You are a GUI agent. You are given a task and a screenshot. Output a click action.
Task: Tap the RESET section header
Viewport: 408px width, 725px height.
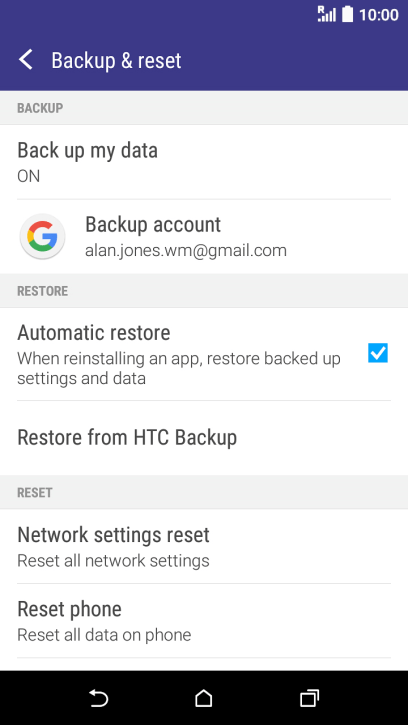pos(35,492)
